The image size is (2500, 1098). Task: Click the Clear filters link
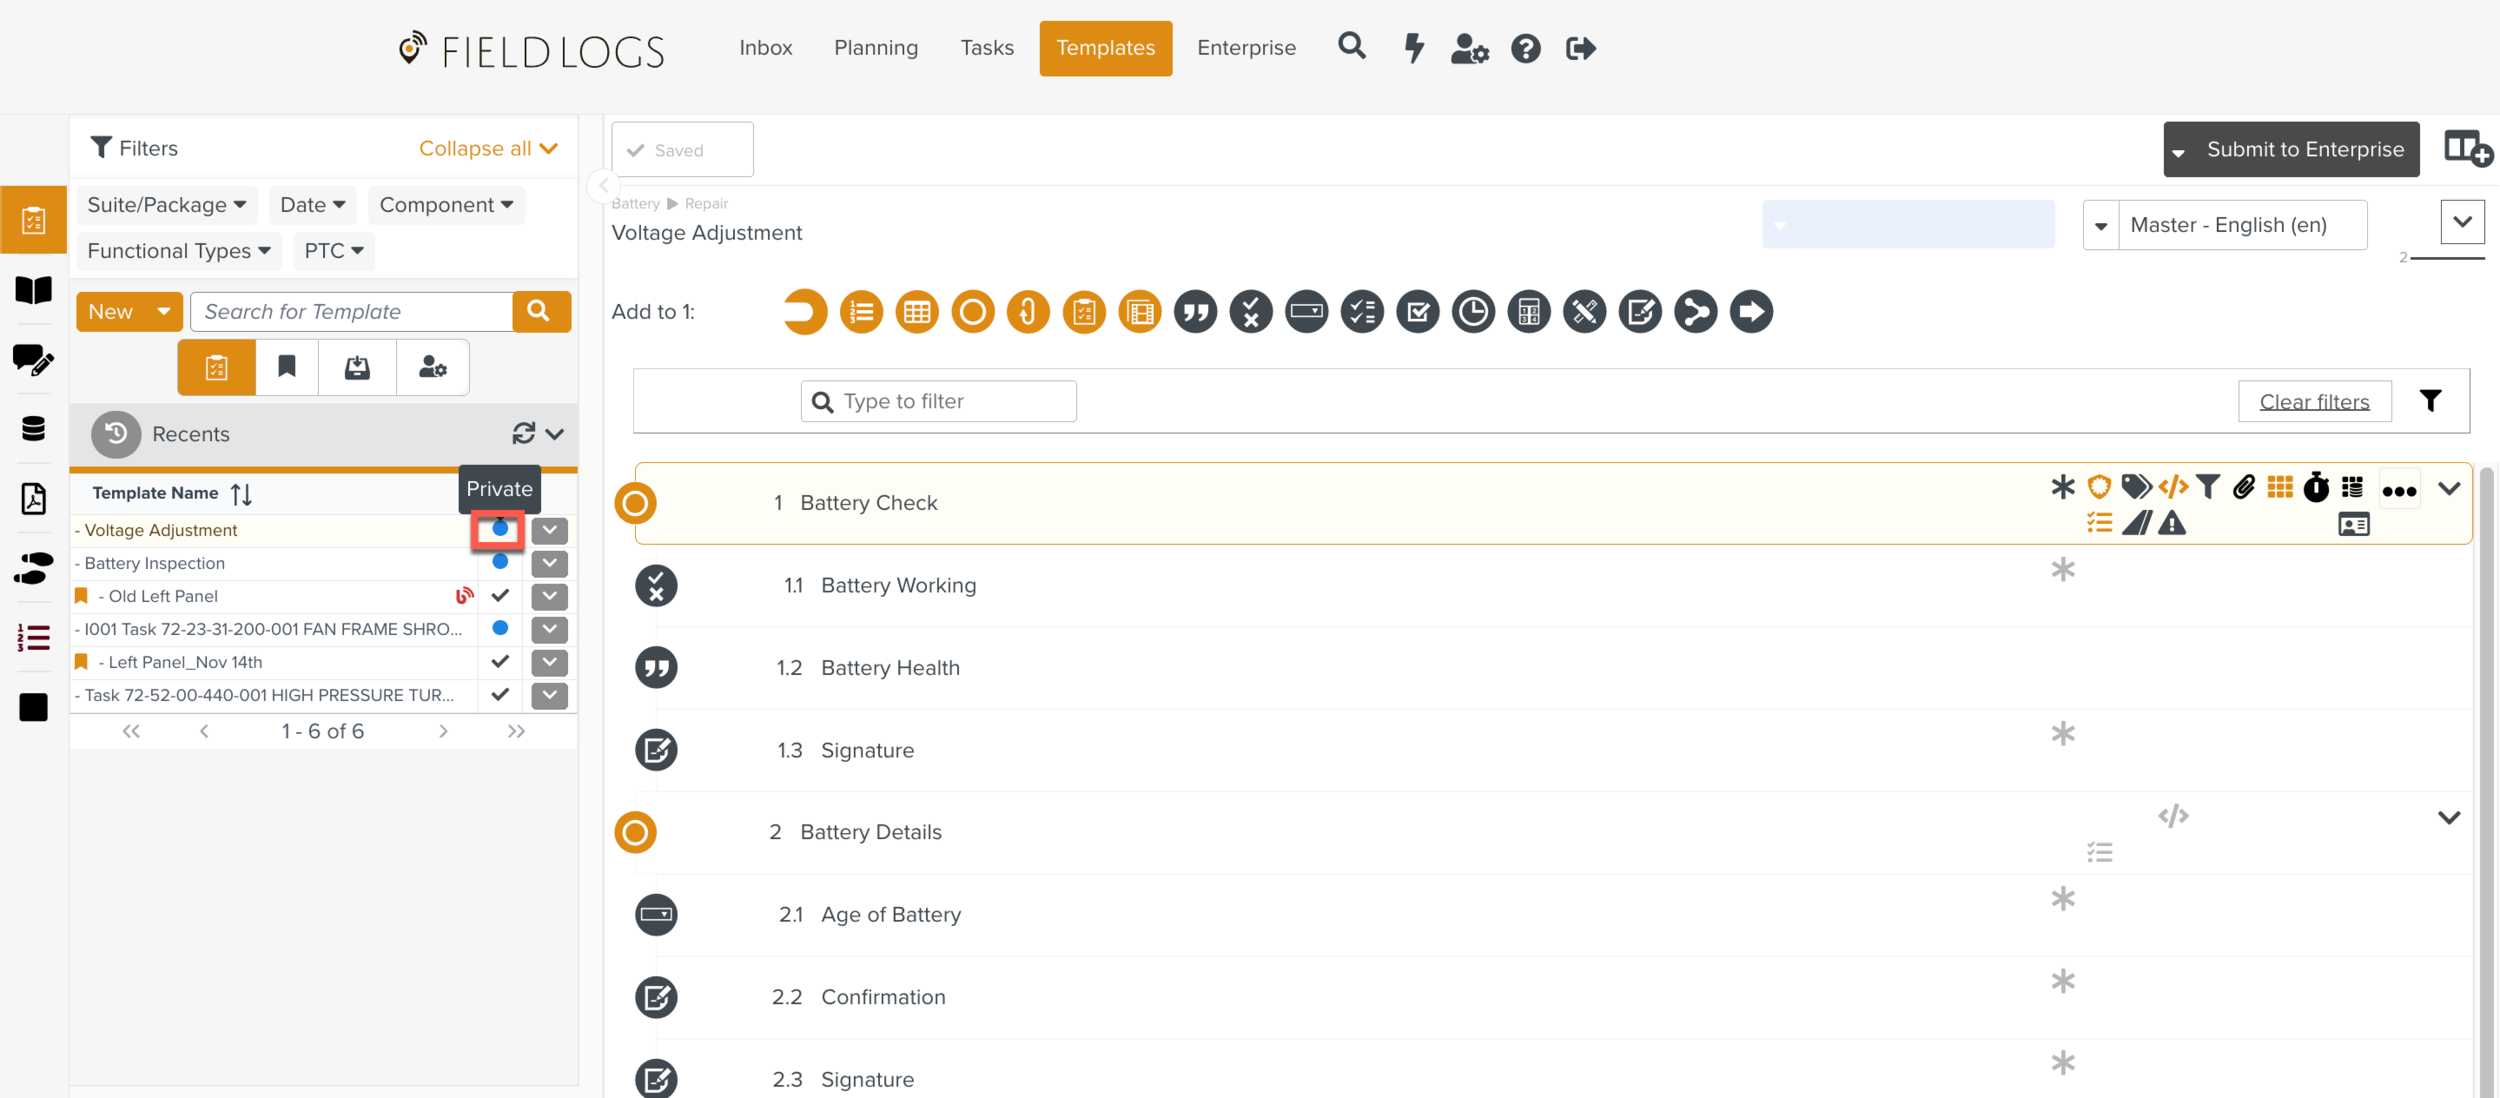tap(2314, 401)
